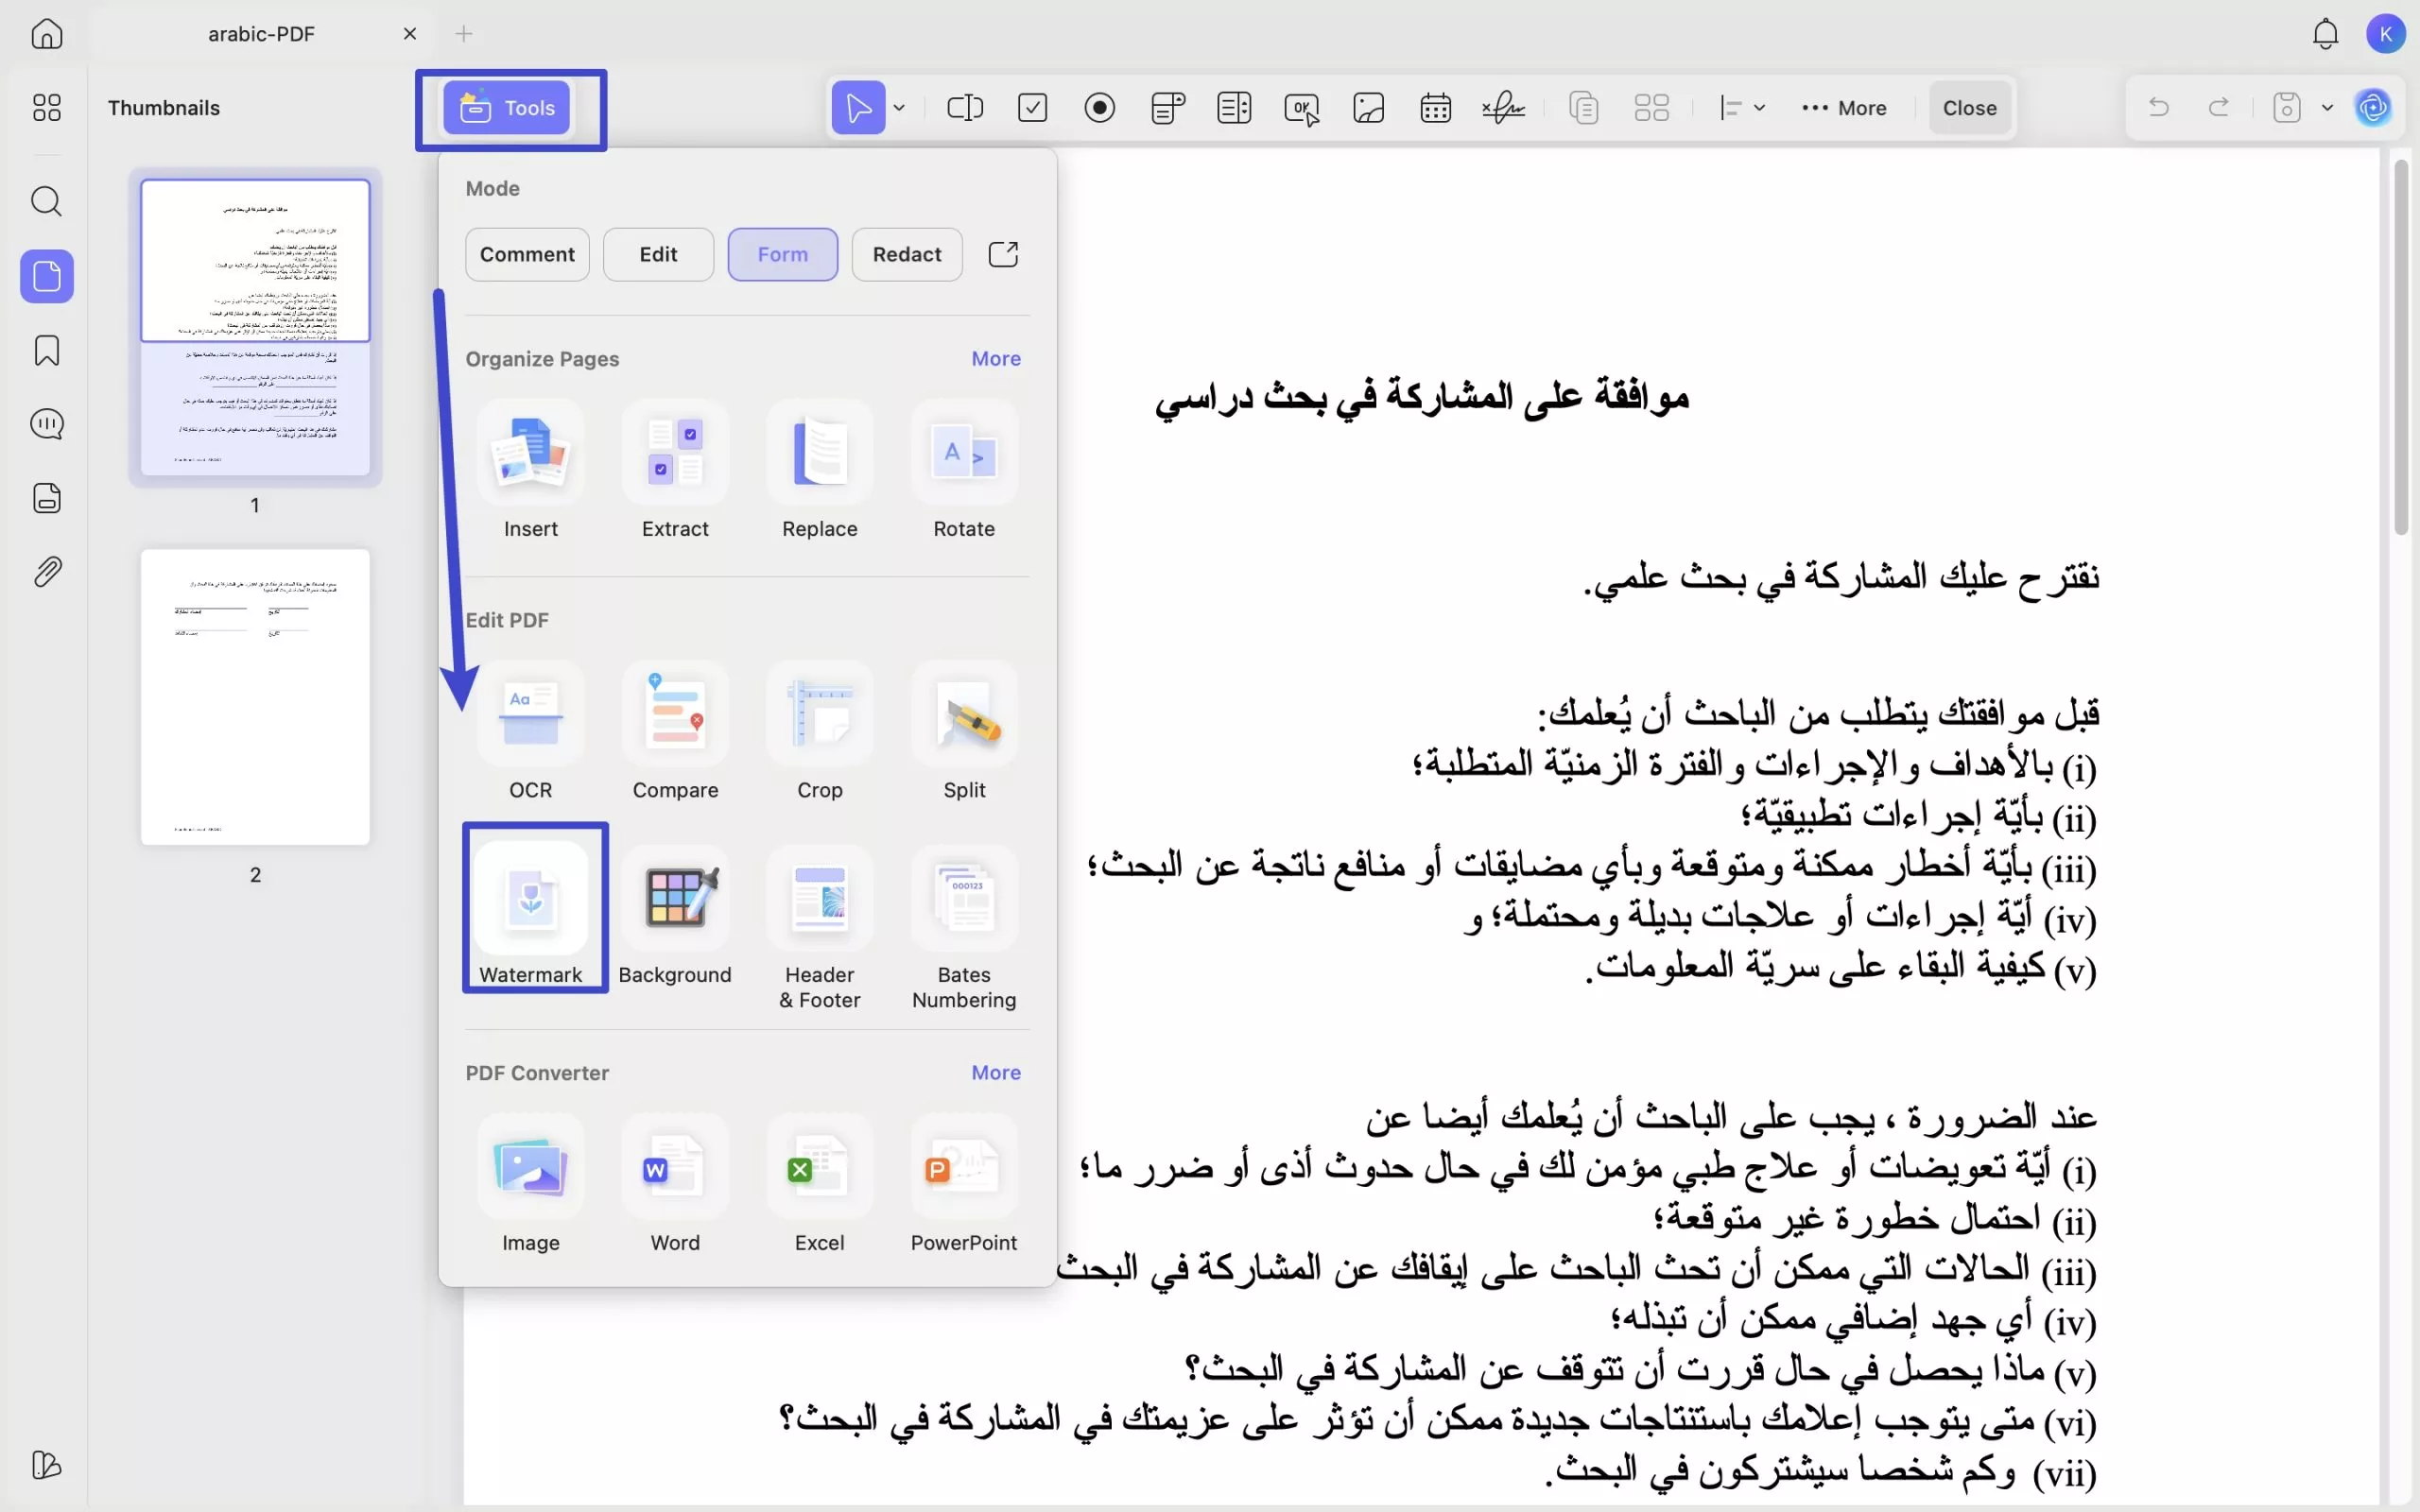Select Redact mode
2420x1512 pixels.
906,254
